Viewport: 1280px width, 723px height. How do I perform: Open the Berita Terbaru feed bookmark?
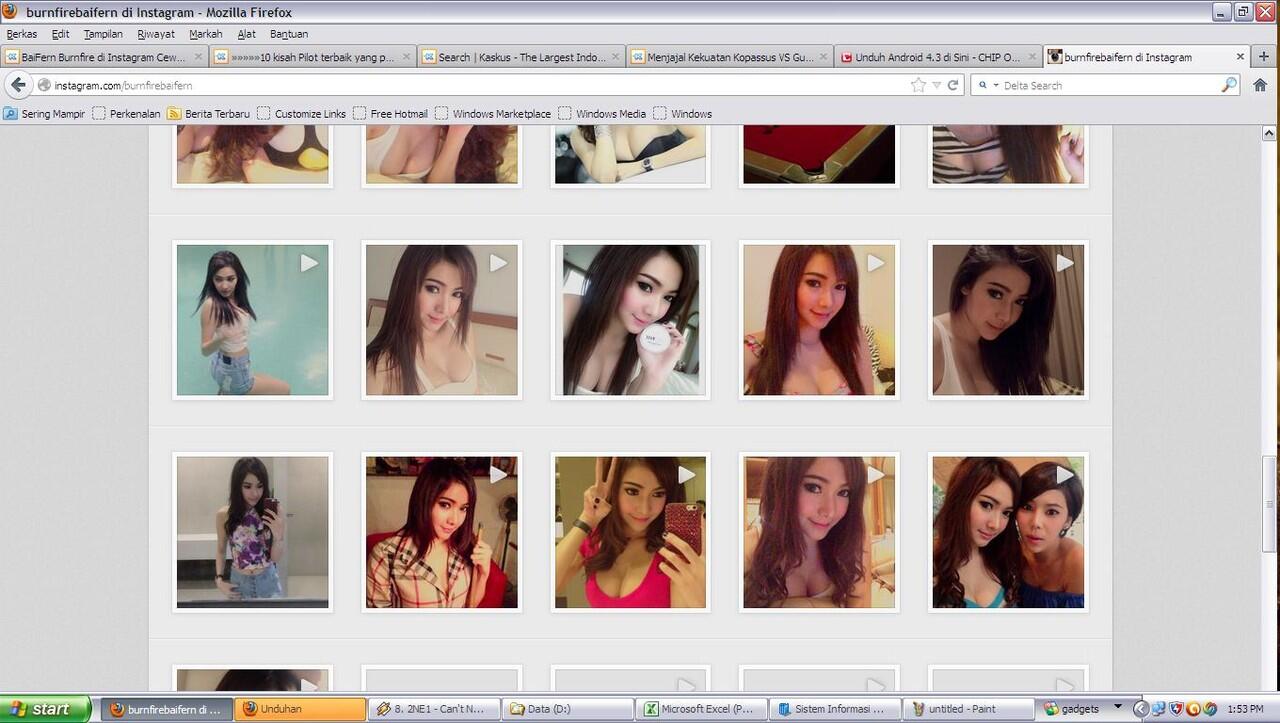click(208, 114)
